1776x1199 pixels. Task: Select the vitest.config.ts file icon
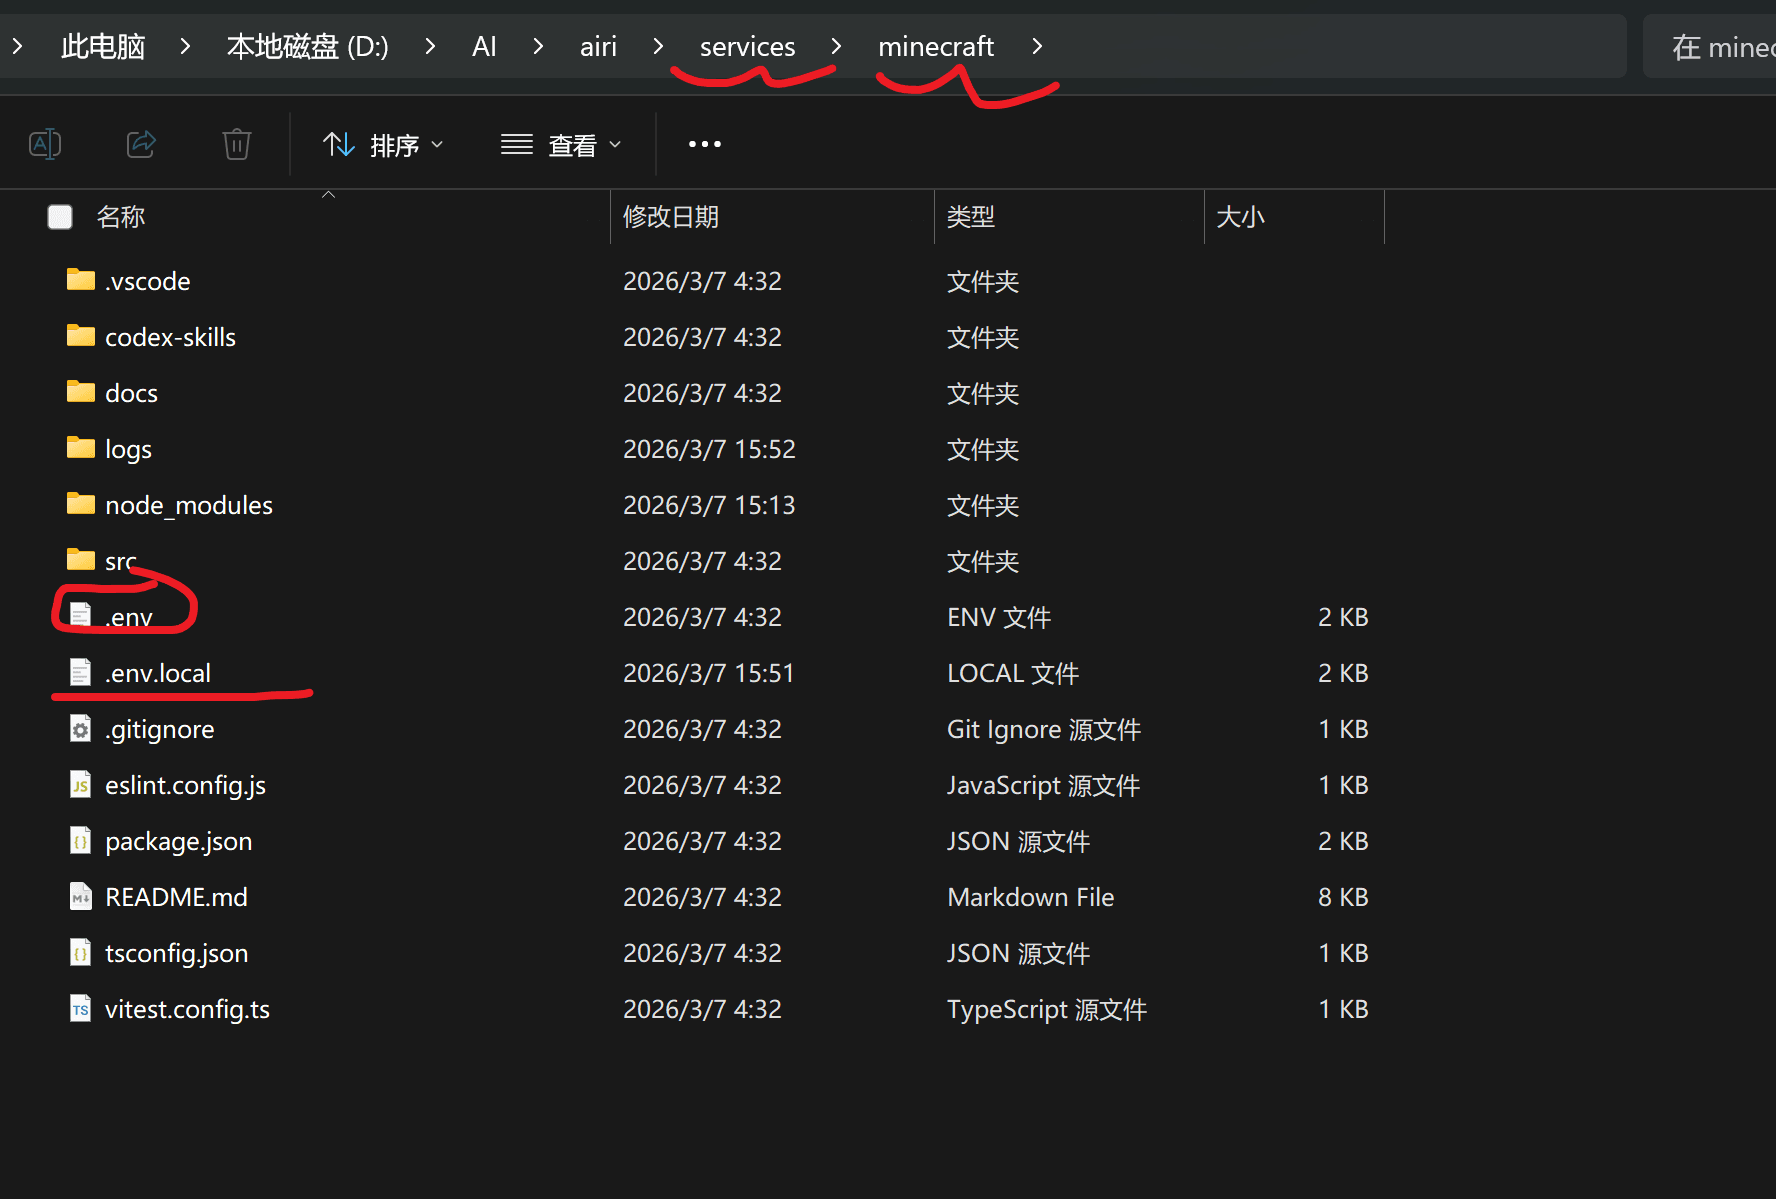(x=81, y=1009)
